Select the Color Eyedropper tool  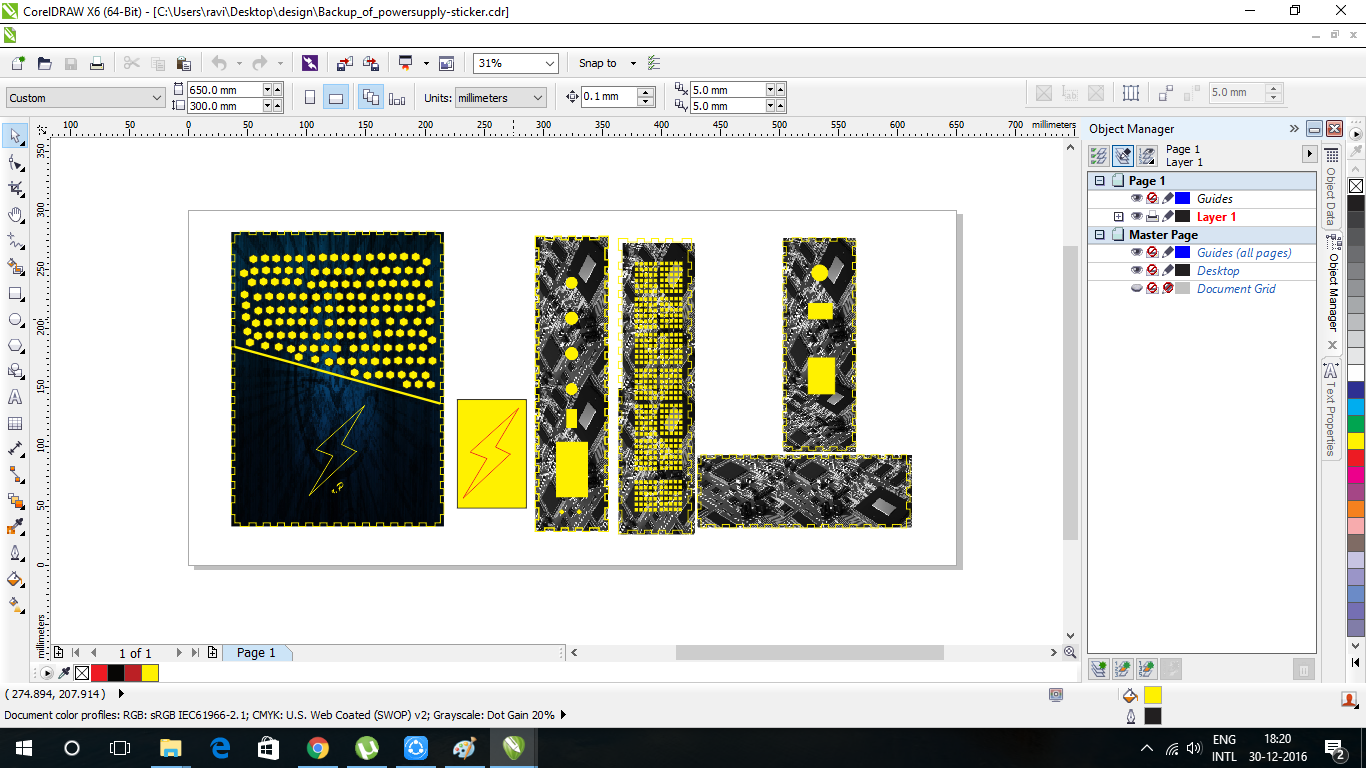[15, 527]
